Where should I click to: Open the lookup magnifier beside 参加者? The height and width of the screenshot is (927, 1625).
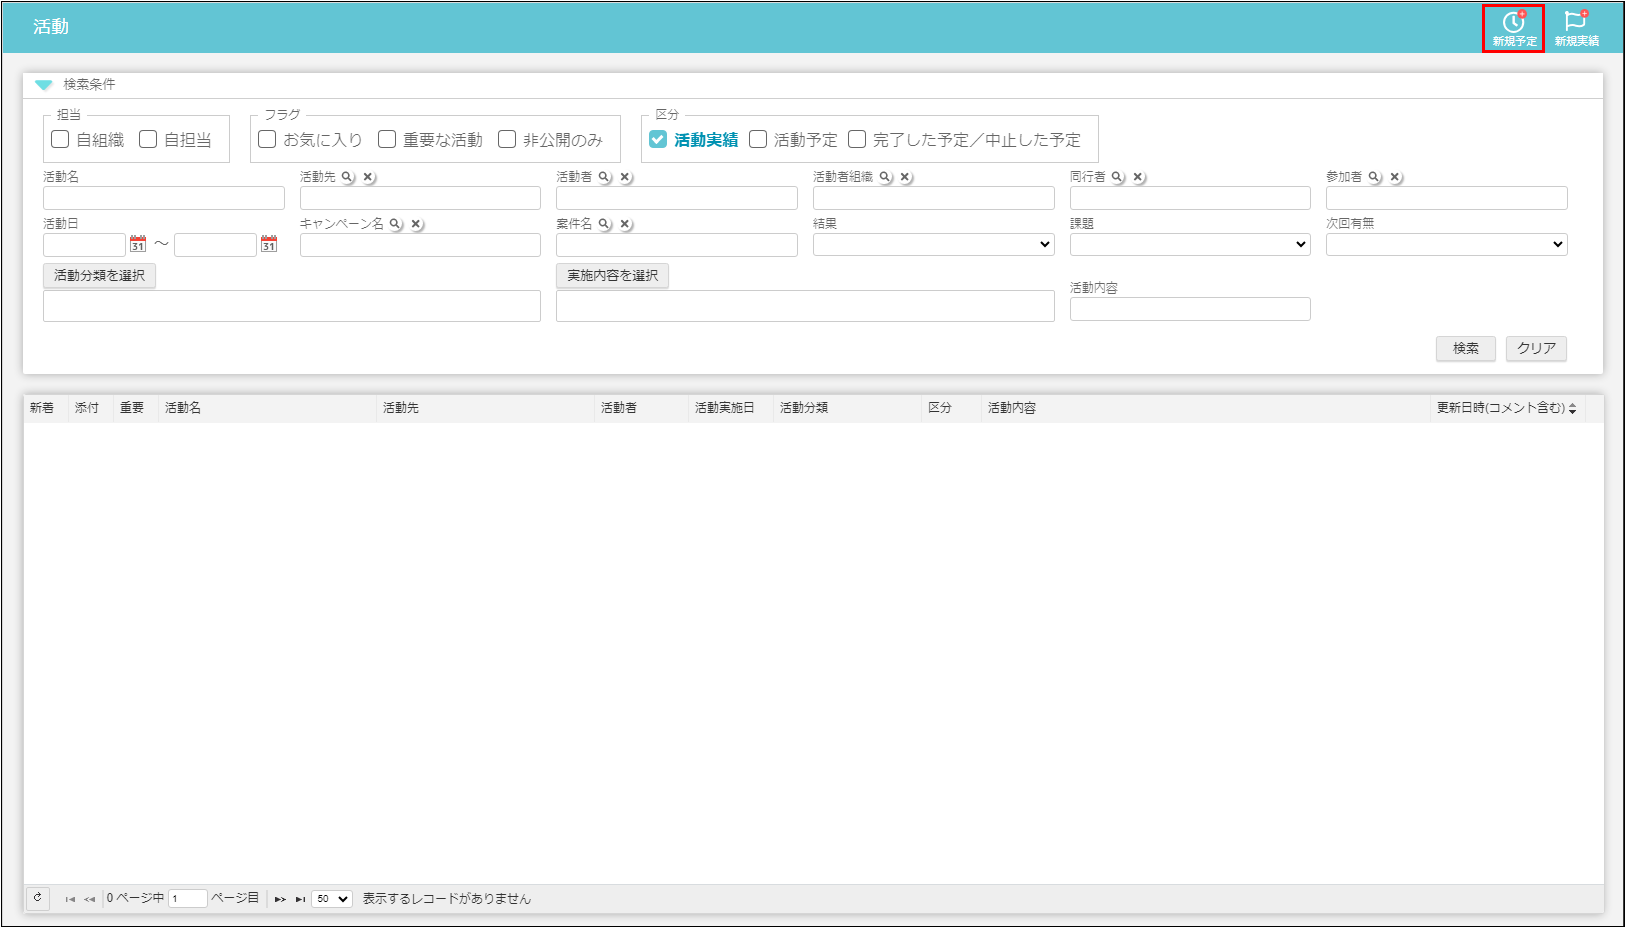(x=1374, y=177)
